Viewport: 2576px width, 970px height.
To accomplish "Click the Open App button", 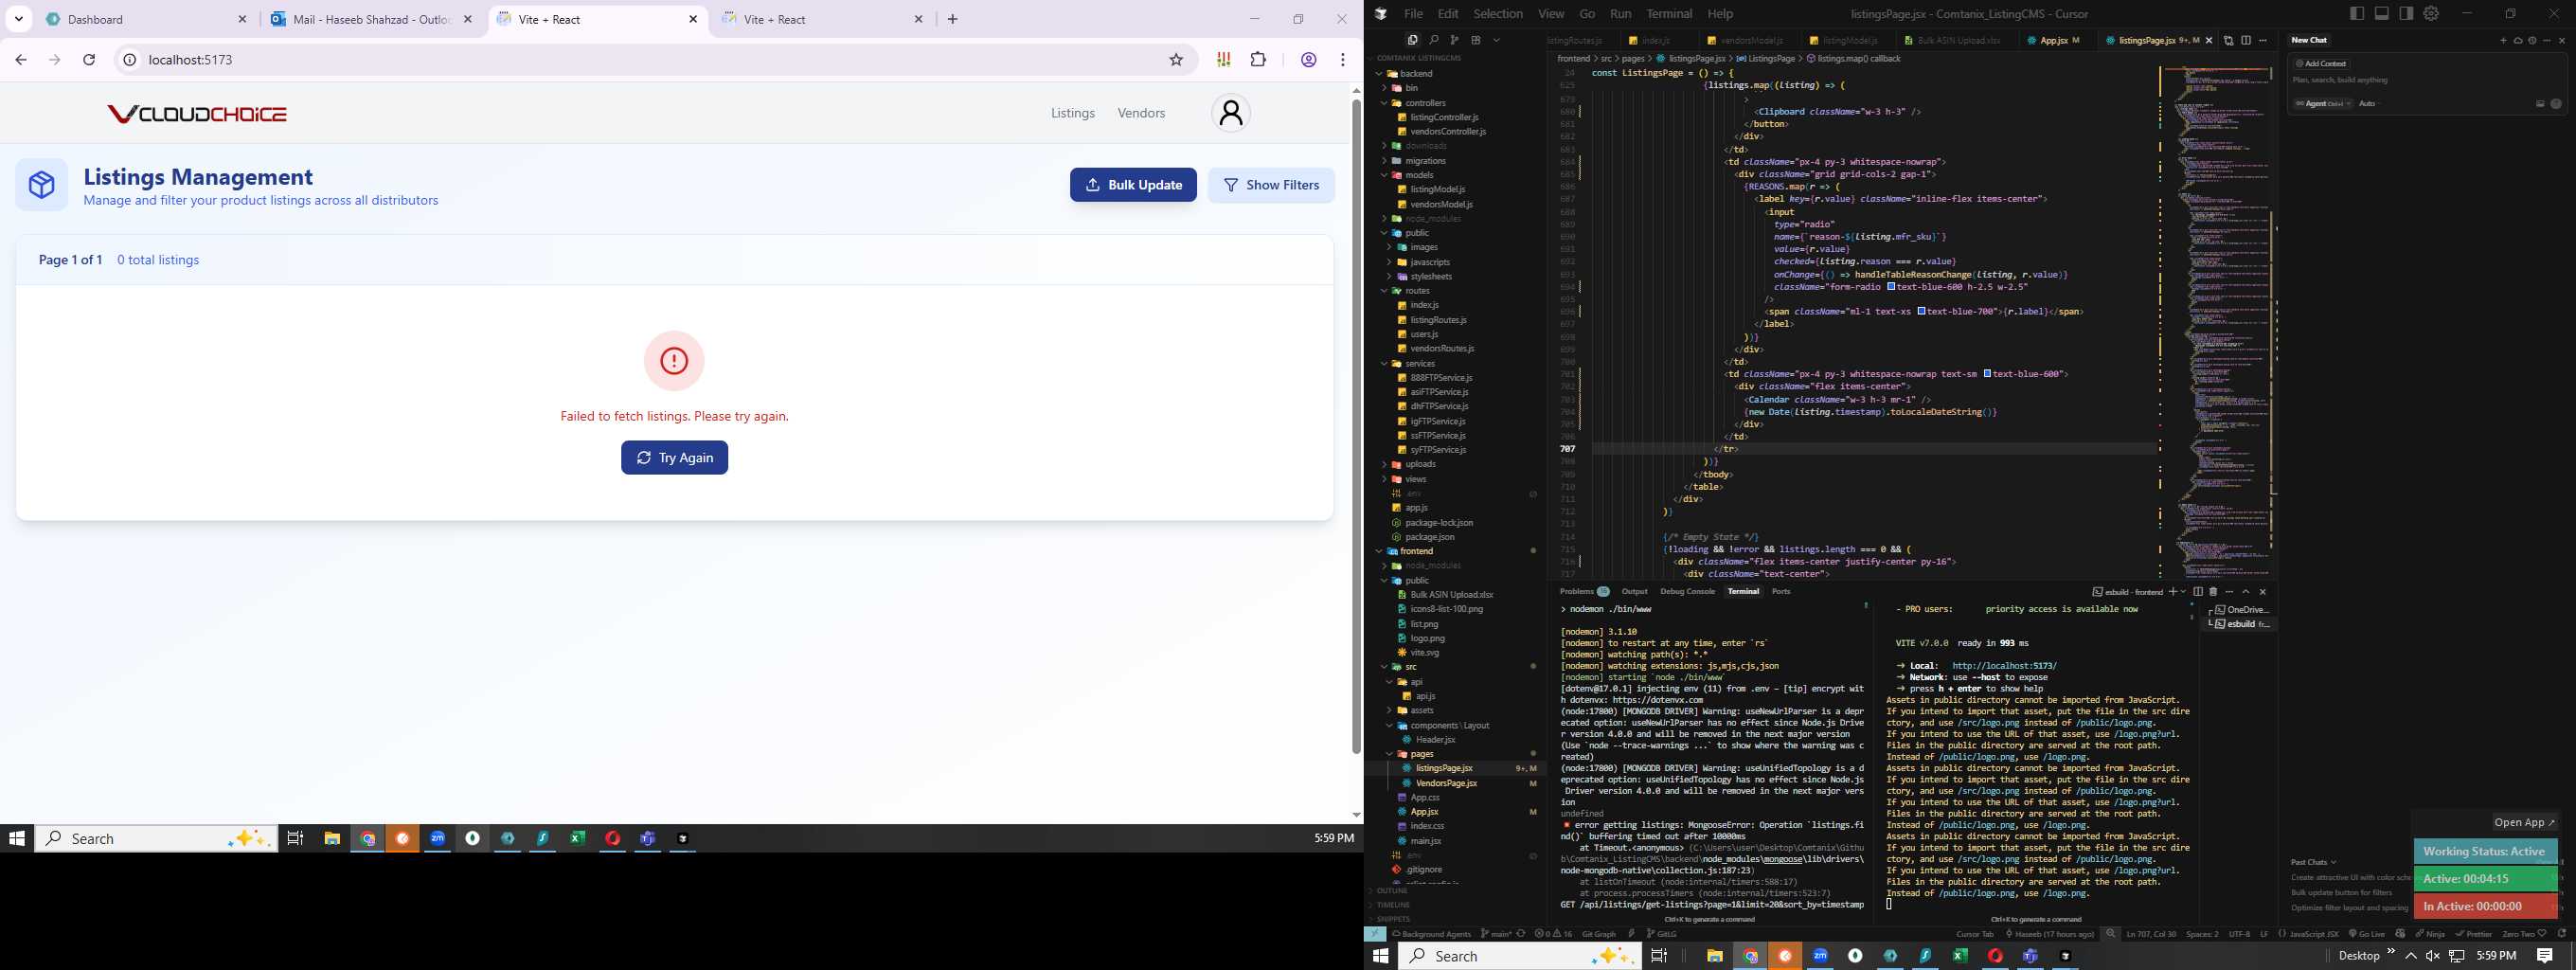I will click(x=2524, y=823).
